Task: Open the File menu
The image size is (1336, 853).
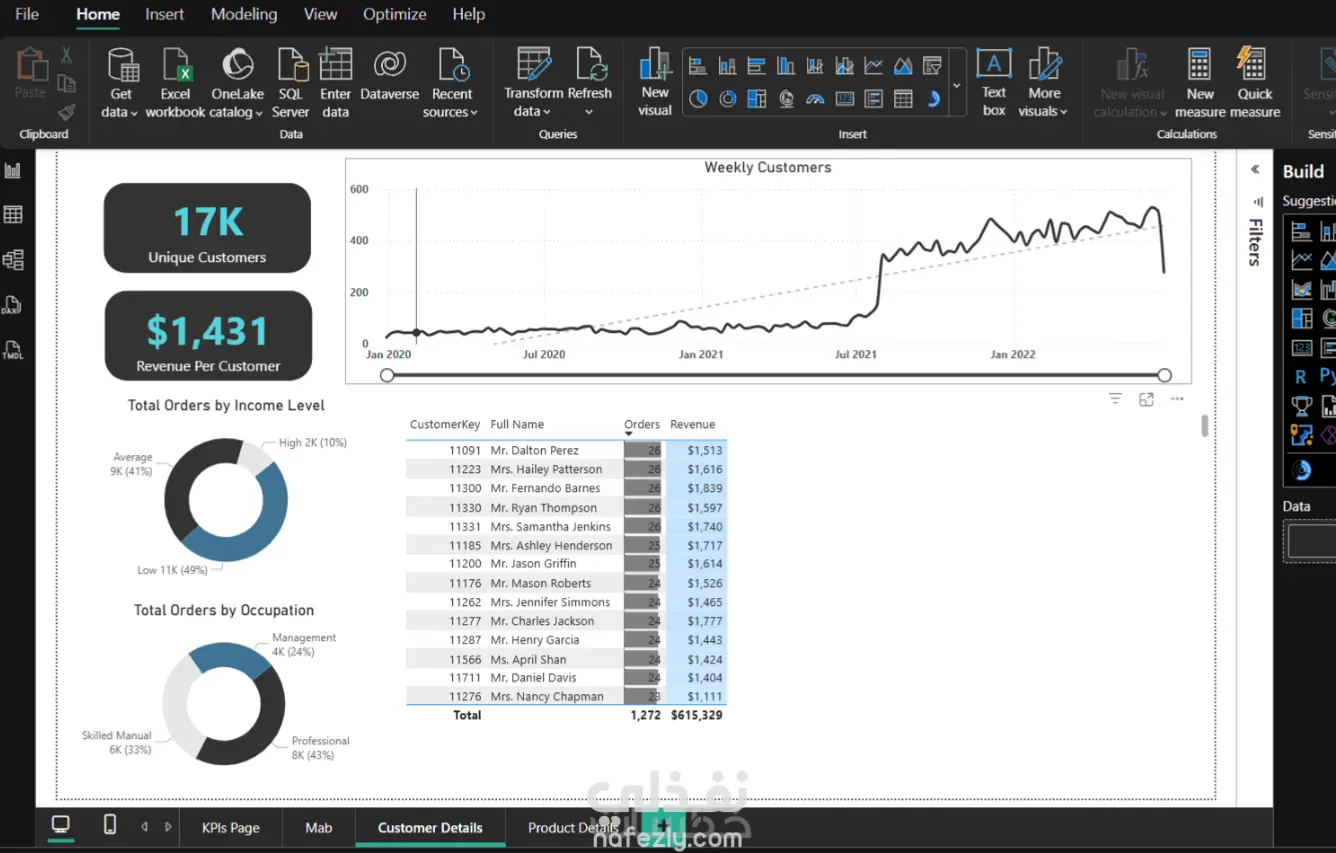Action: coord(27,14)
